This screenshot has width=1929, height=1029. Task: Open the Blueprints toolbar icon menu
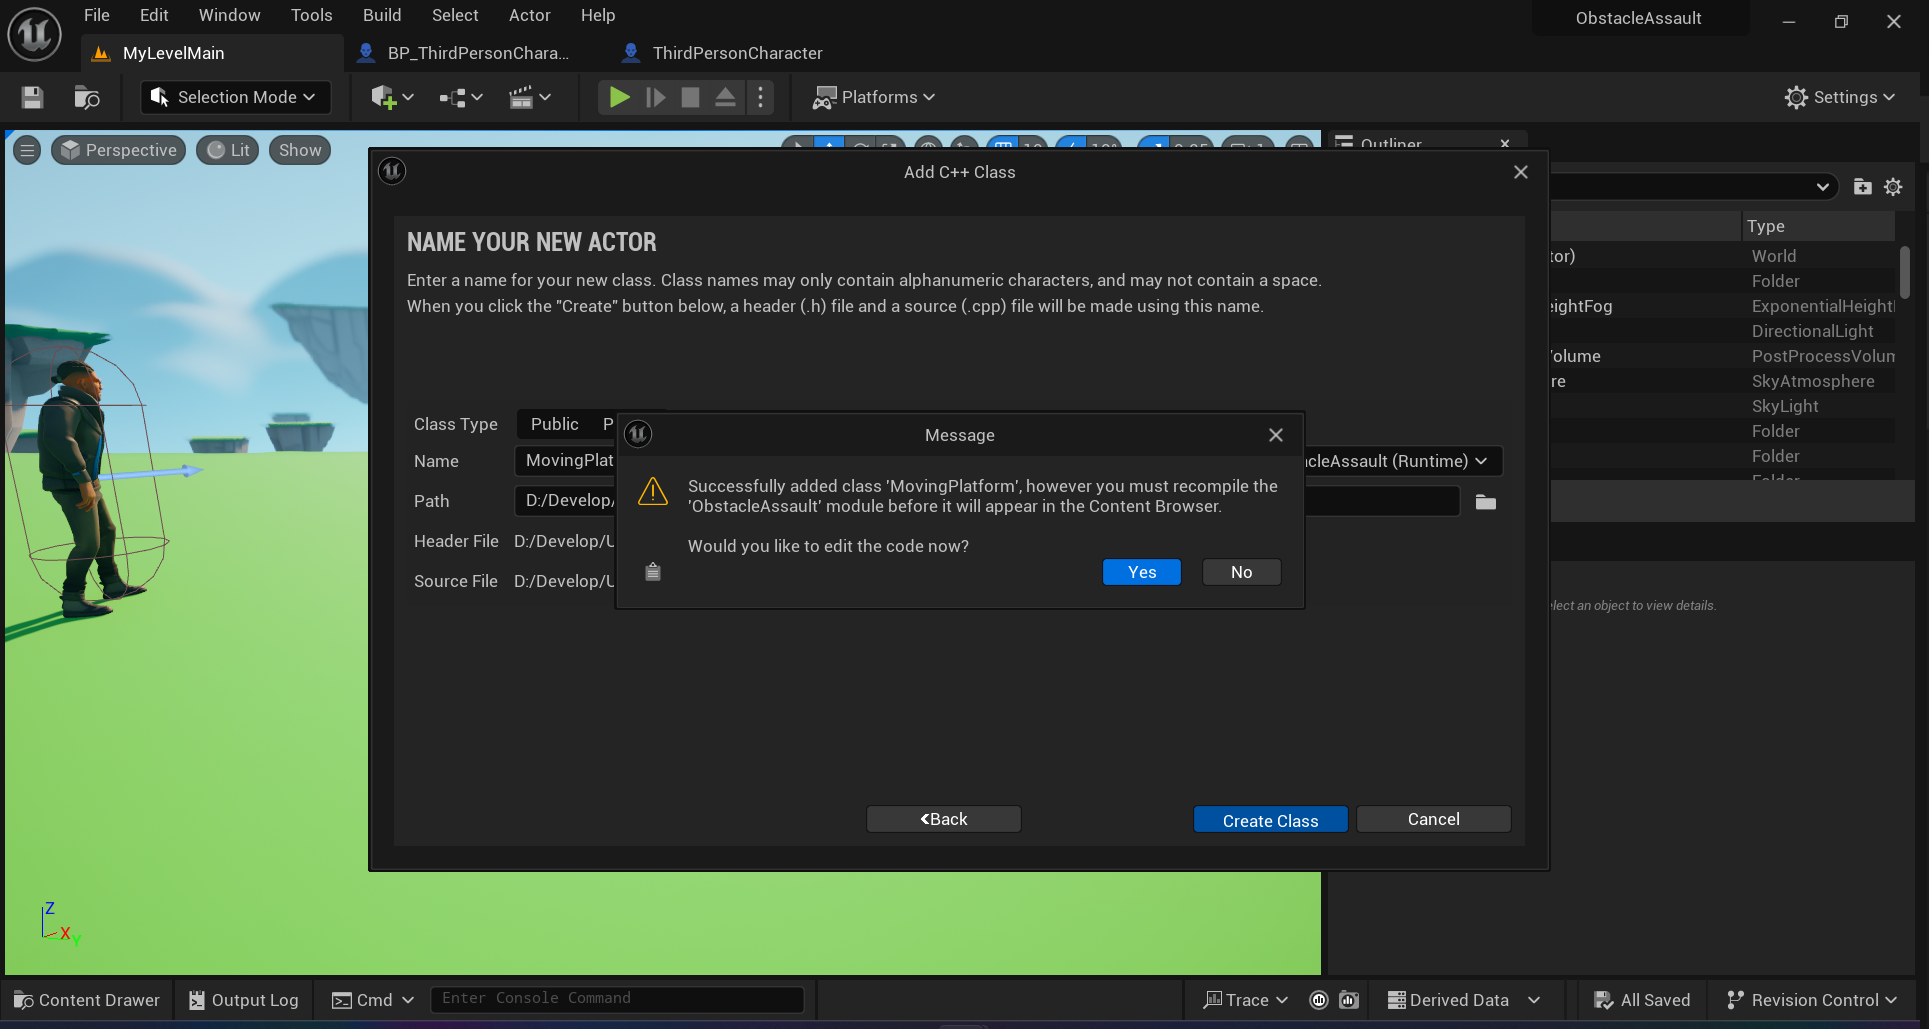point(461,97)
